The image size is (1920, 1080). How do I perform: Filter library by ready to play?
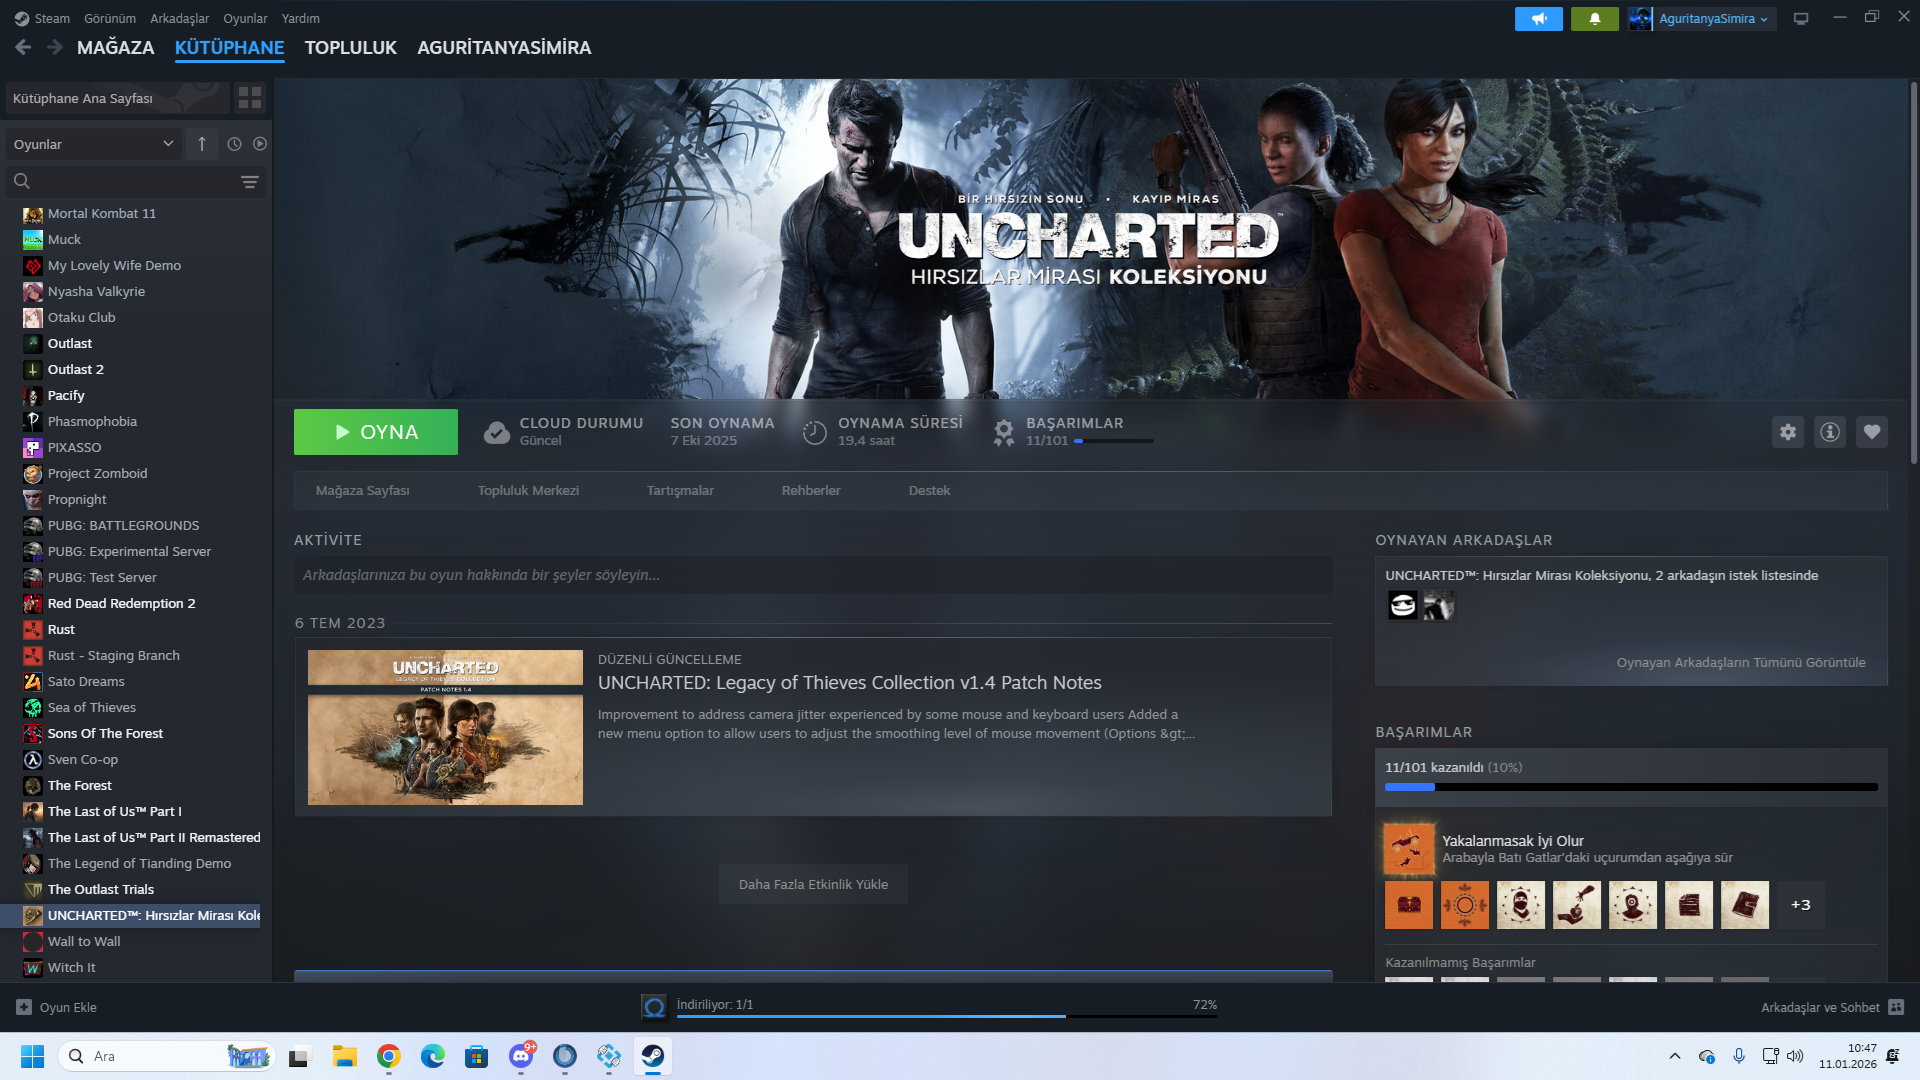[x=260, y=144]
